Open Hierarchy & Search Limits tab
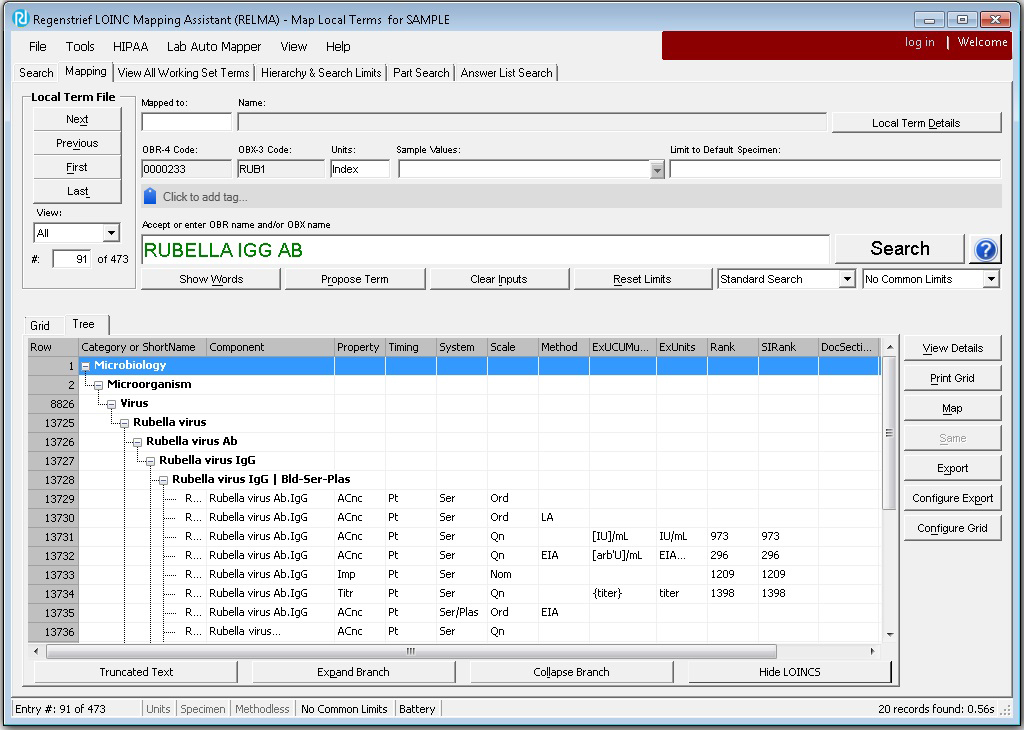The height and width of the screenshot is (730, 1024). [321, 72]
